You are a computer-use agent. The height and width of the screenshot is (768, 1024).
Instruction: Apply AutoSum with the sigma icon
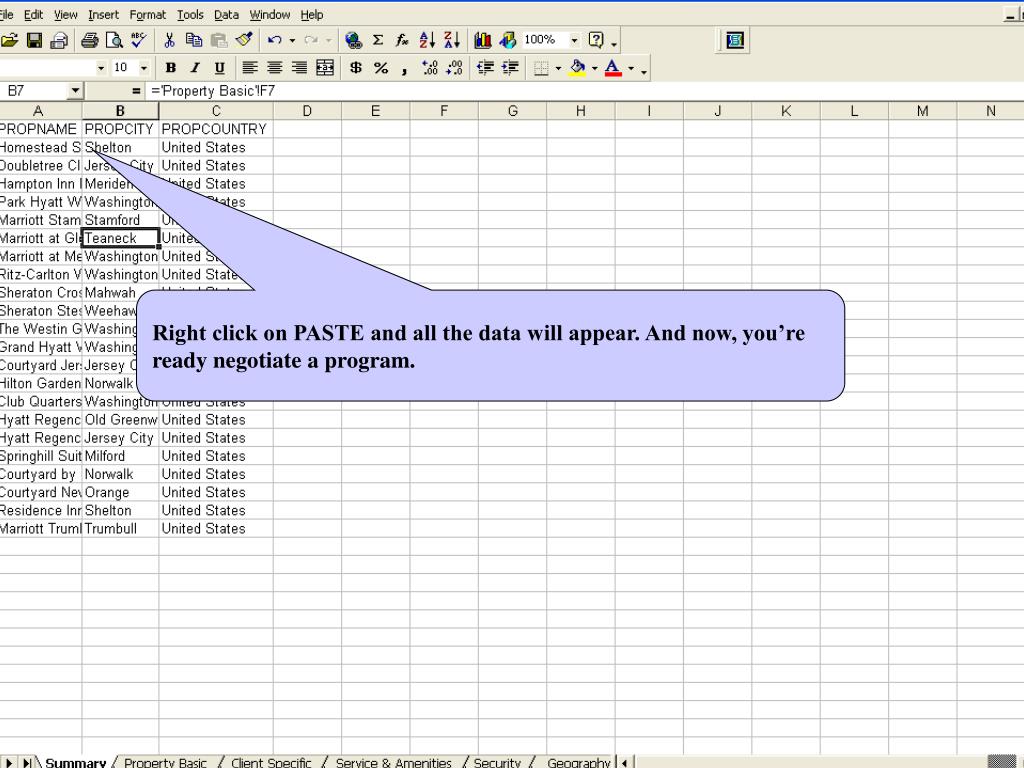[x=378, y=40]
